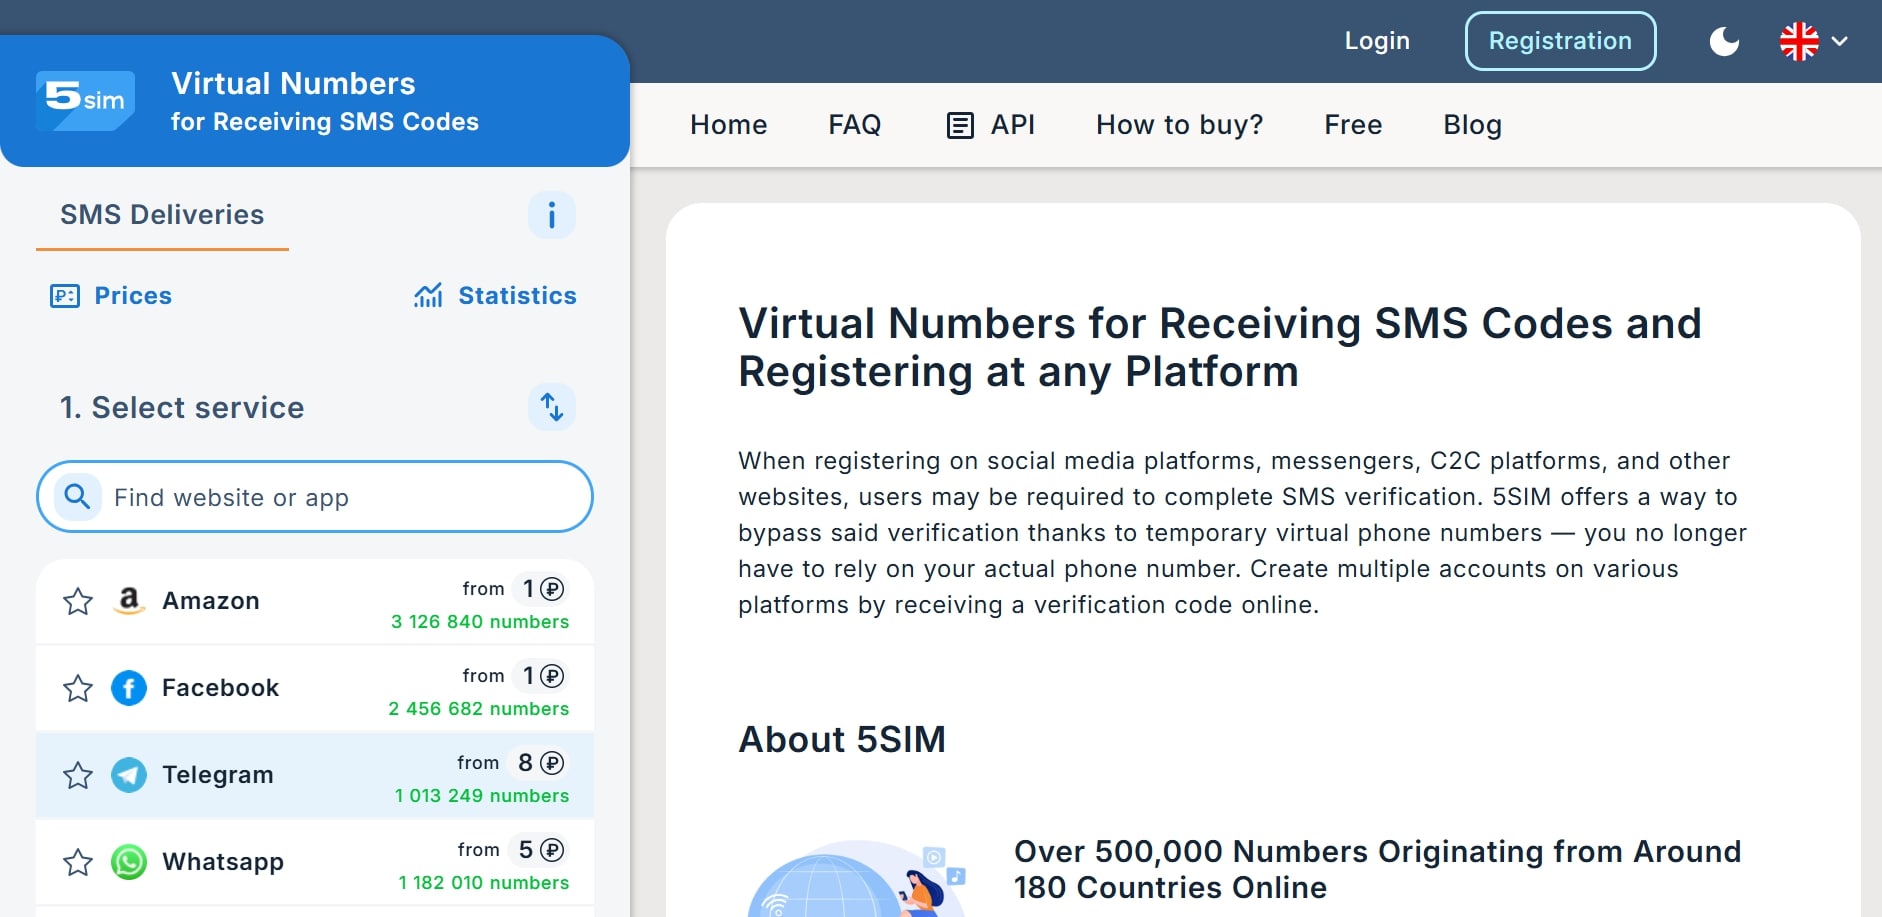
Task: Select the SMS Deliveries tab
Action: (162, 215)
